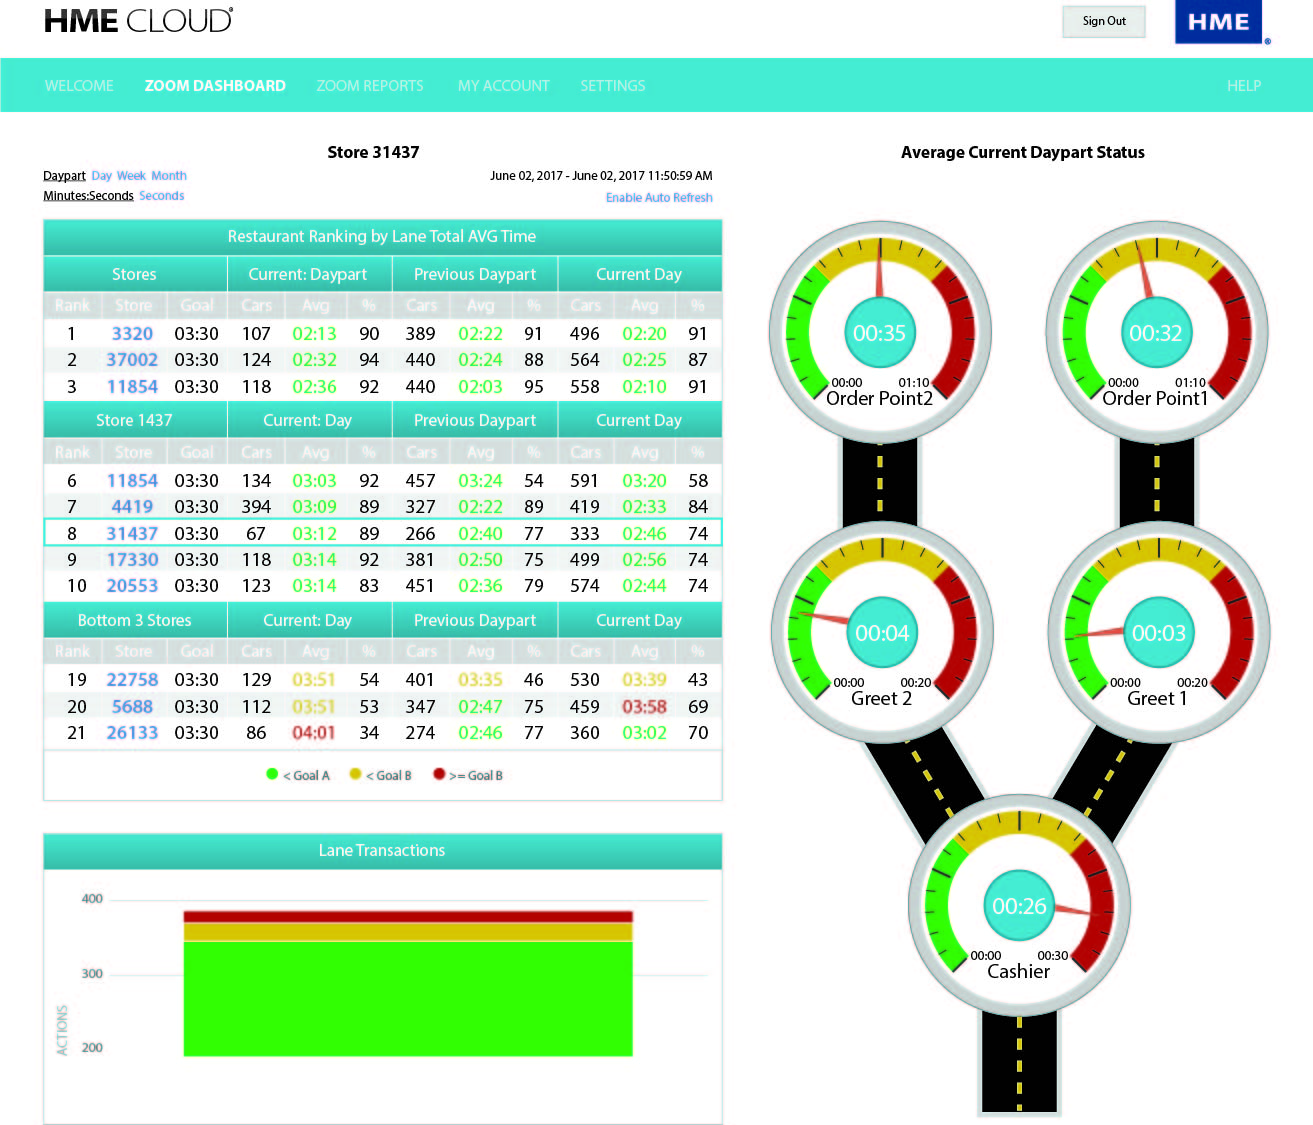Switch the time range to Month
Viewport: 1313px width, 1125px height.
click(169, 176)
